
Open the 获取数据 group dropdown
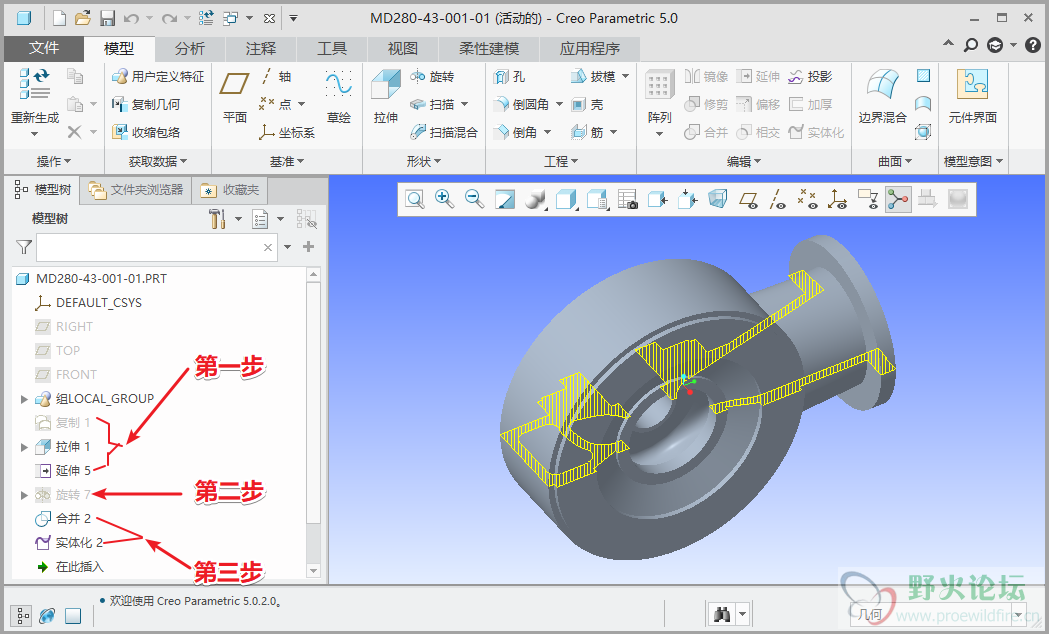tap(158, 161)
